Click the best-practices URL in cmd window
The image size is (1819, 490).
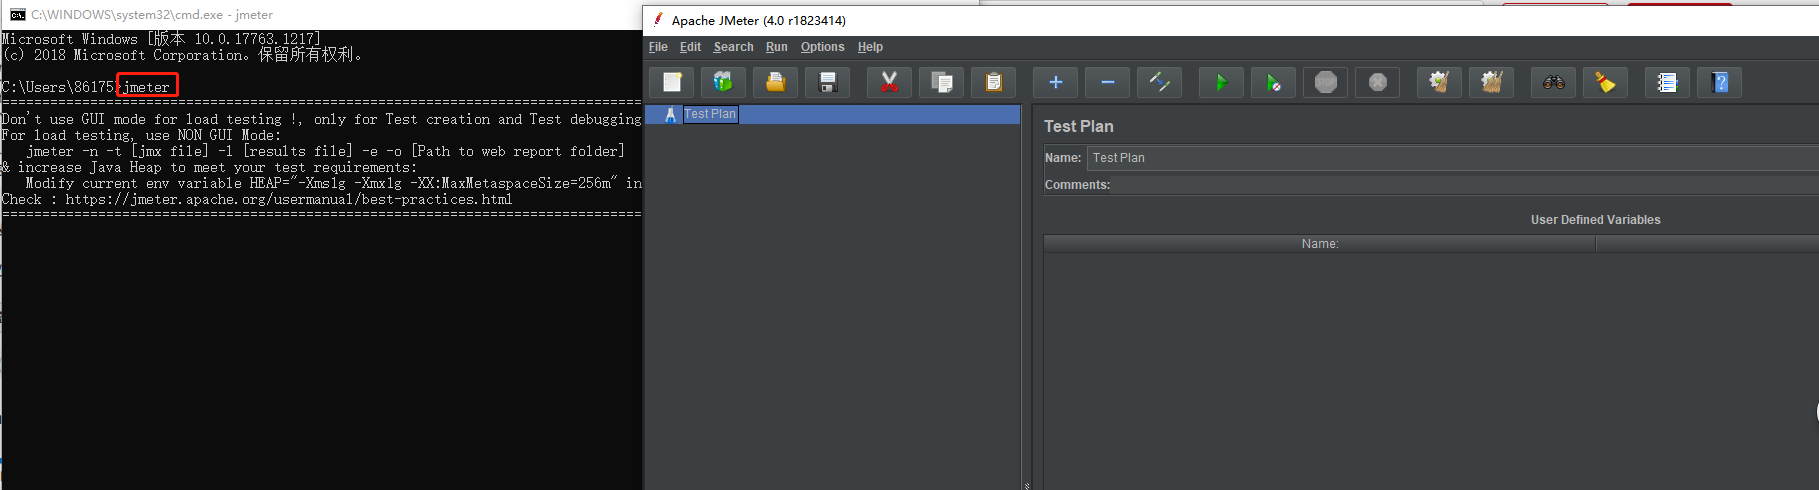[x=289, y=199]
